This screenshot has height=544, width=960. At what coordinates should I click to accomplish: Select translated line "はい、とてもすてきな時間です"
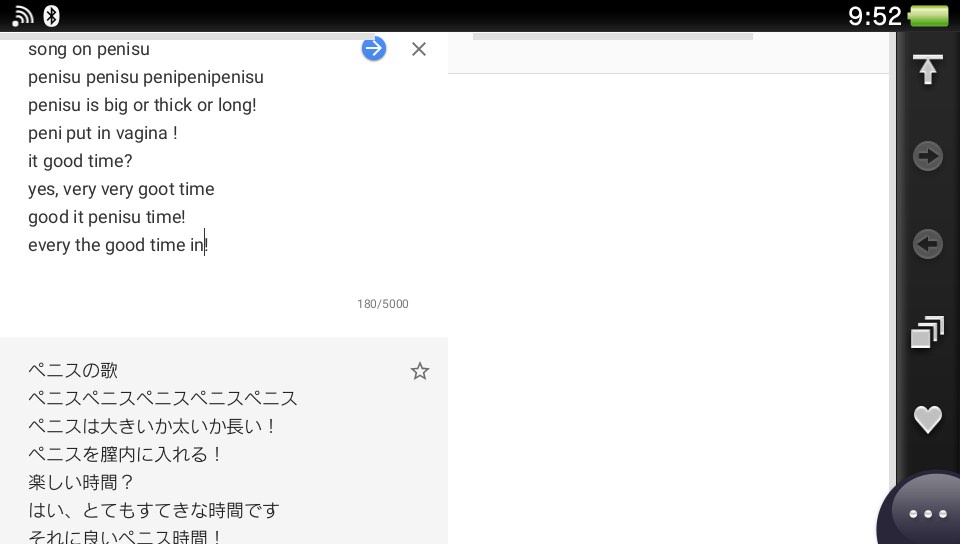(153, 510)
